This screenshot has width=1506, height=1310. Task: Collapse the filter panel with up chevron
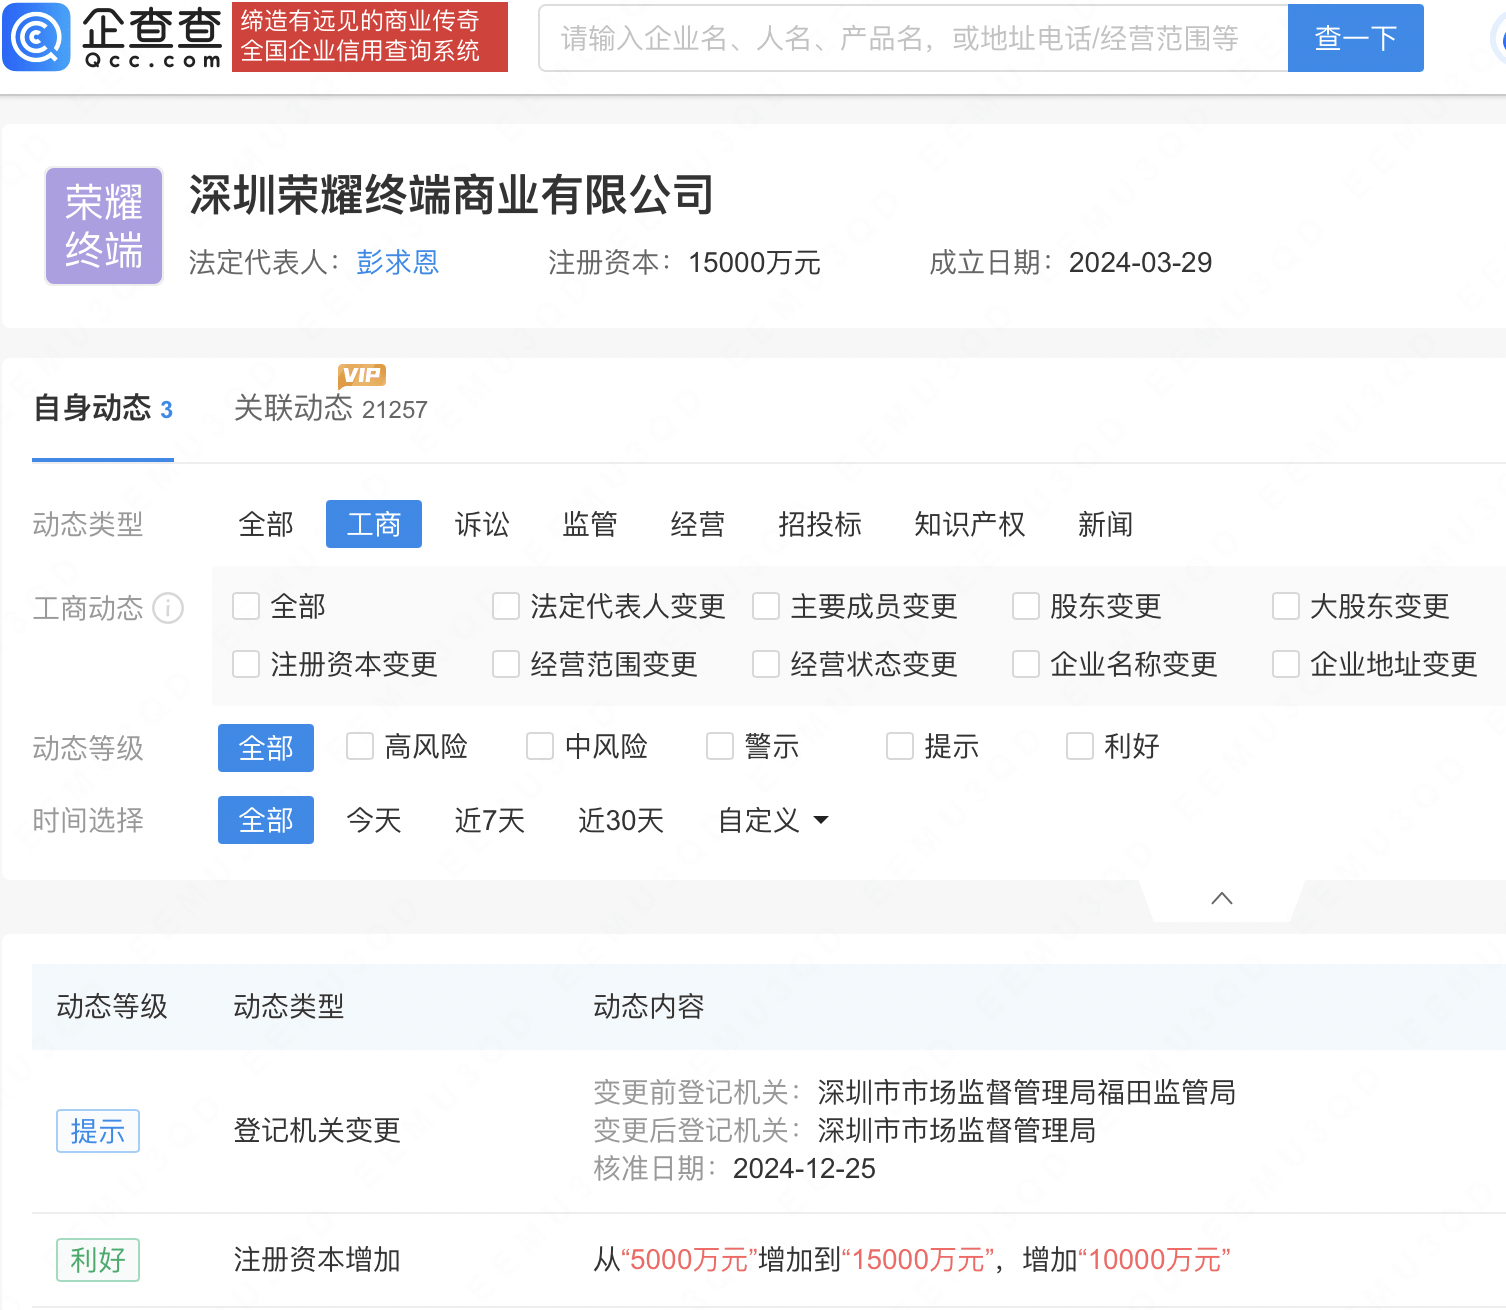click(1222, 898)
